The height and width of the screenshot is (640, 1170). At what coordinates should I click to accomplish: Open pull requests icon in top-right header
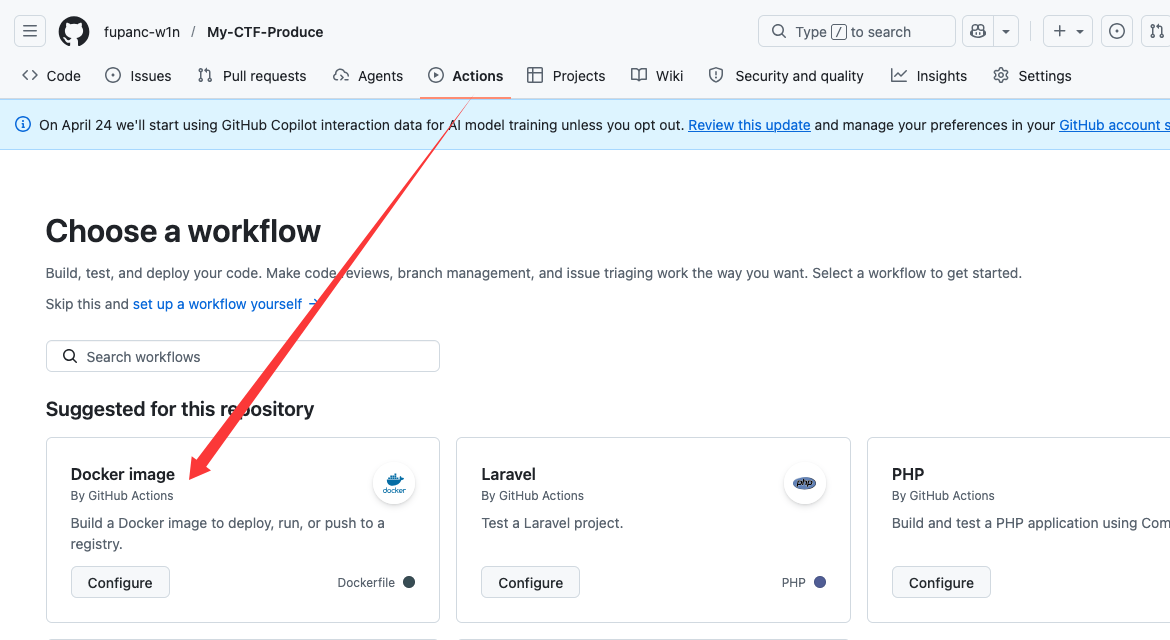point(1156,31)
